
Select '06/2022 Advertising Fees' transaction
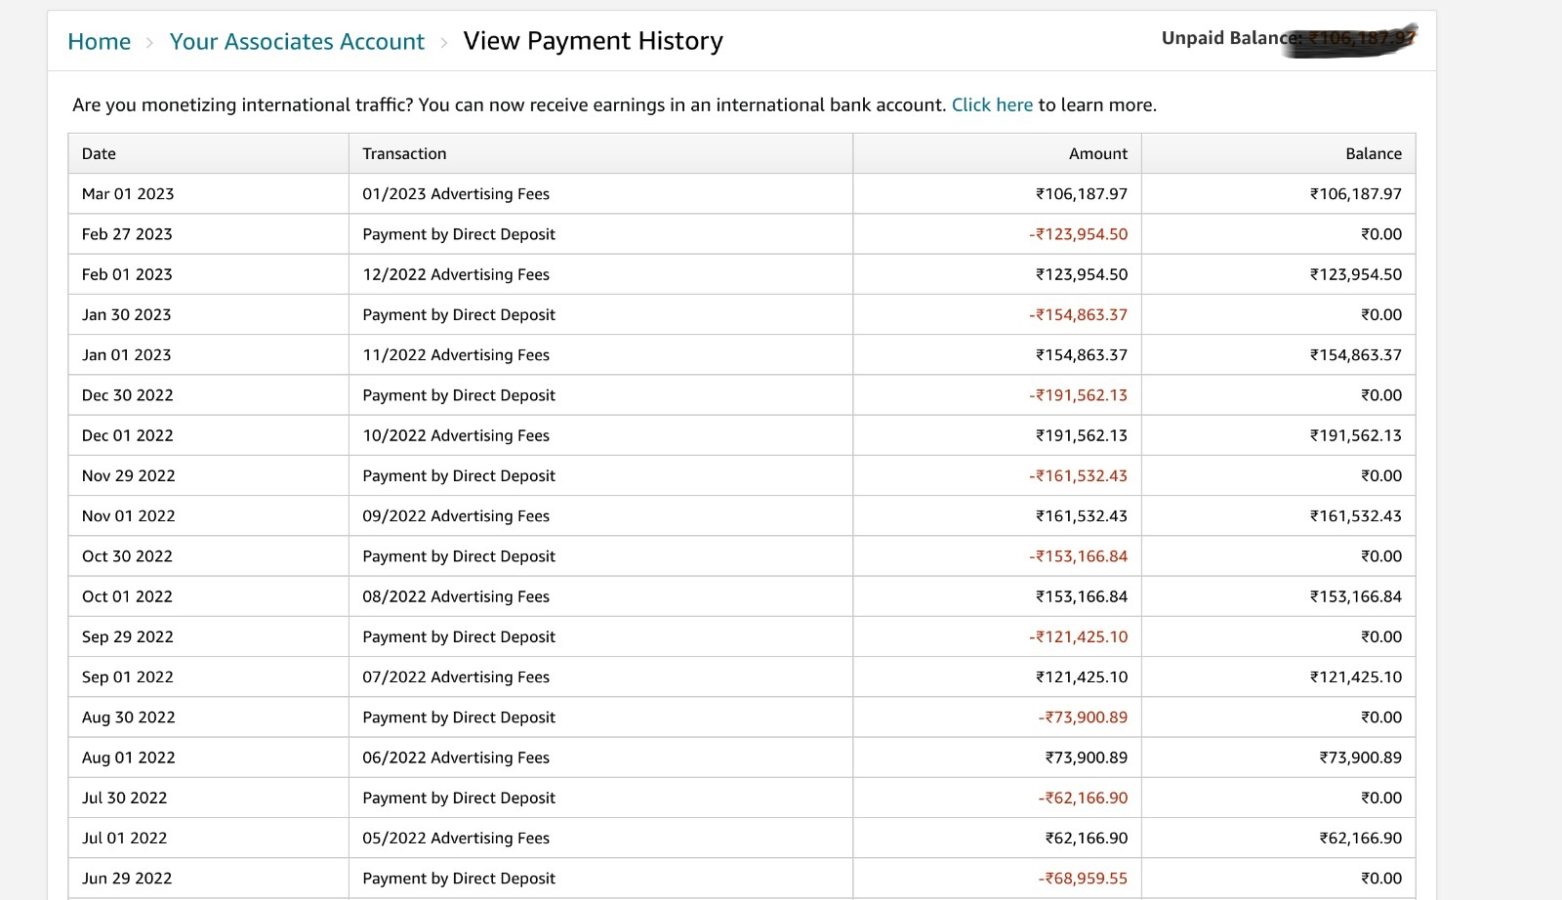pyautogui.click(x=456, y=757)
